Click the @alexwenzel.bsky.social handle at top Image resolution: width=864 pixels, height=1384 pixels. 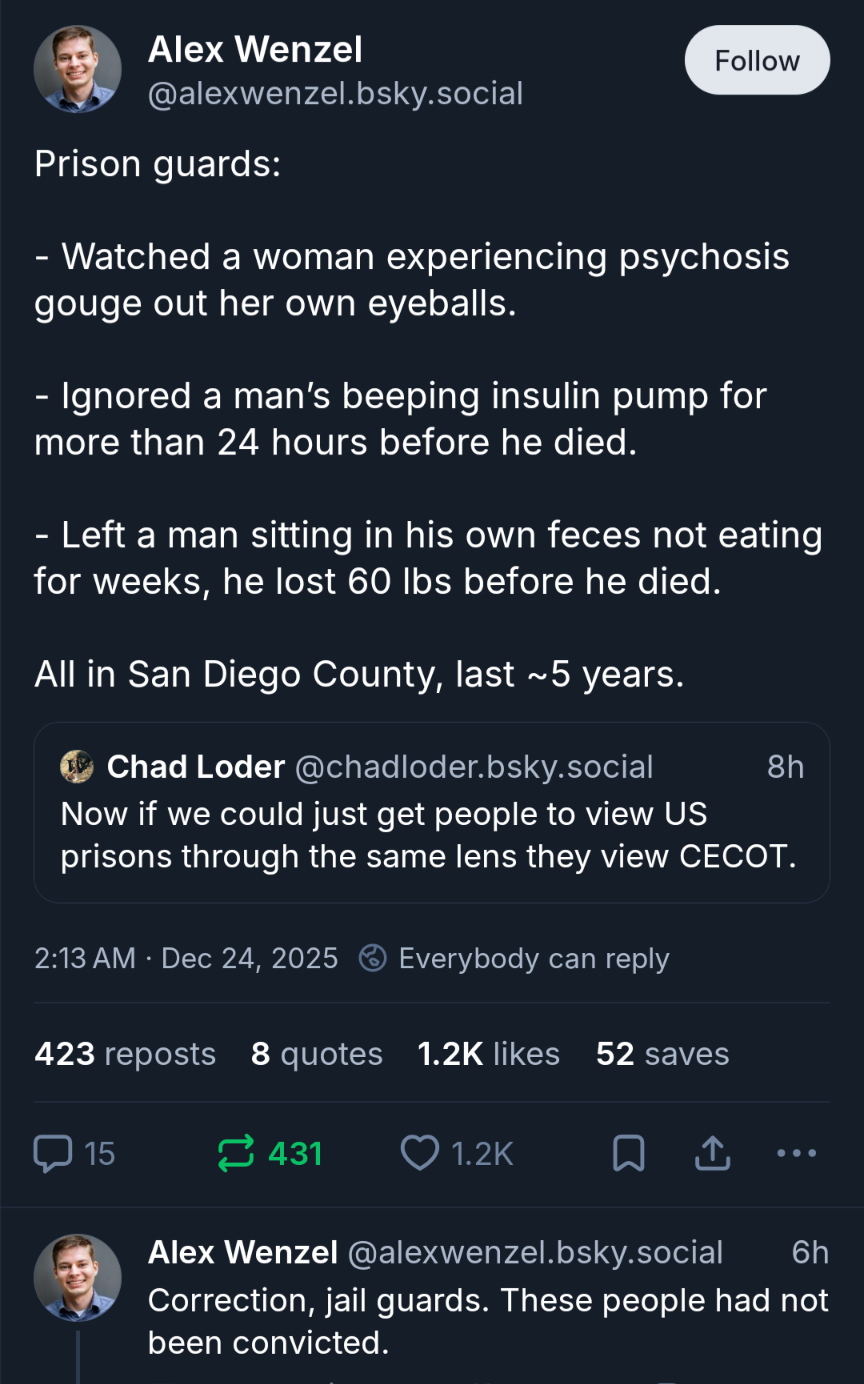336,94
